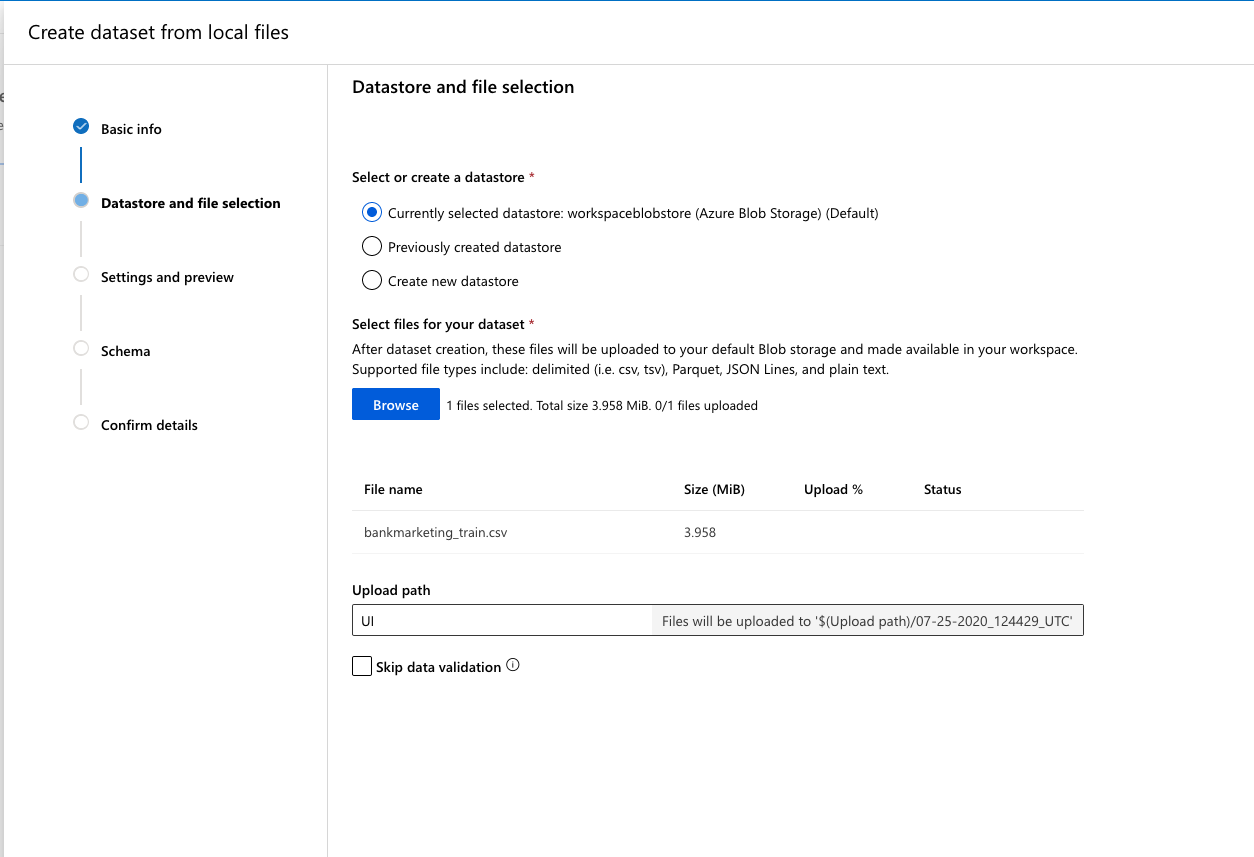Viewport: 1254px width, 857px height.
Task: Select Create new datastore radio button
Action: click(372, 281)
